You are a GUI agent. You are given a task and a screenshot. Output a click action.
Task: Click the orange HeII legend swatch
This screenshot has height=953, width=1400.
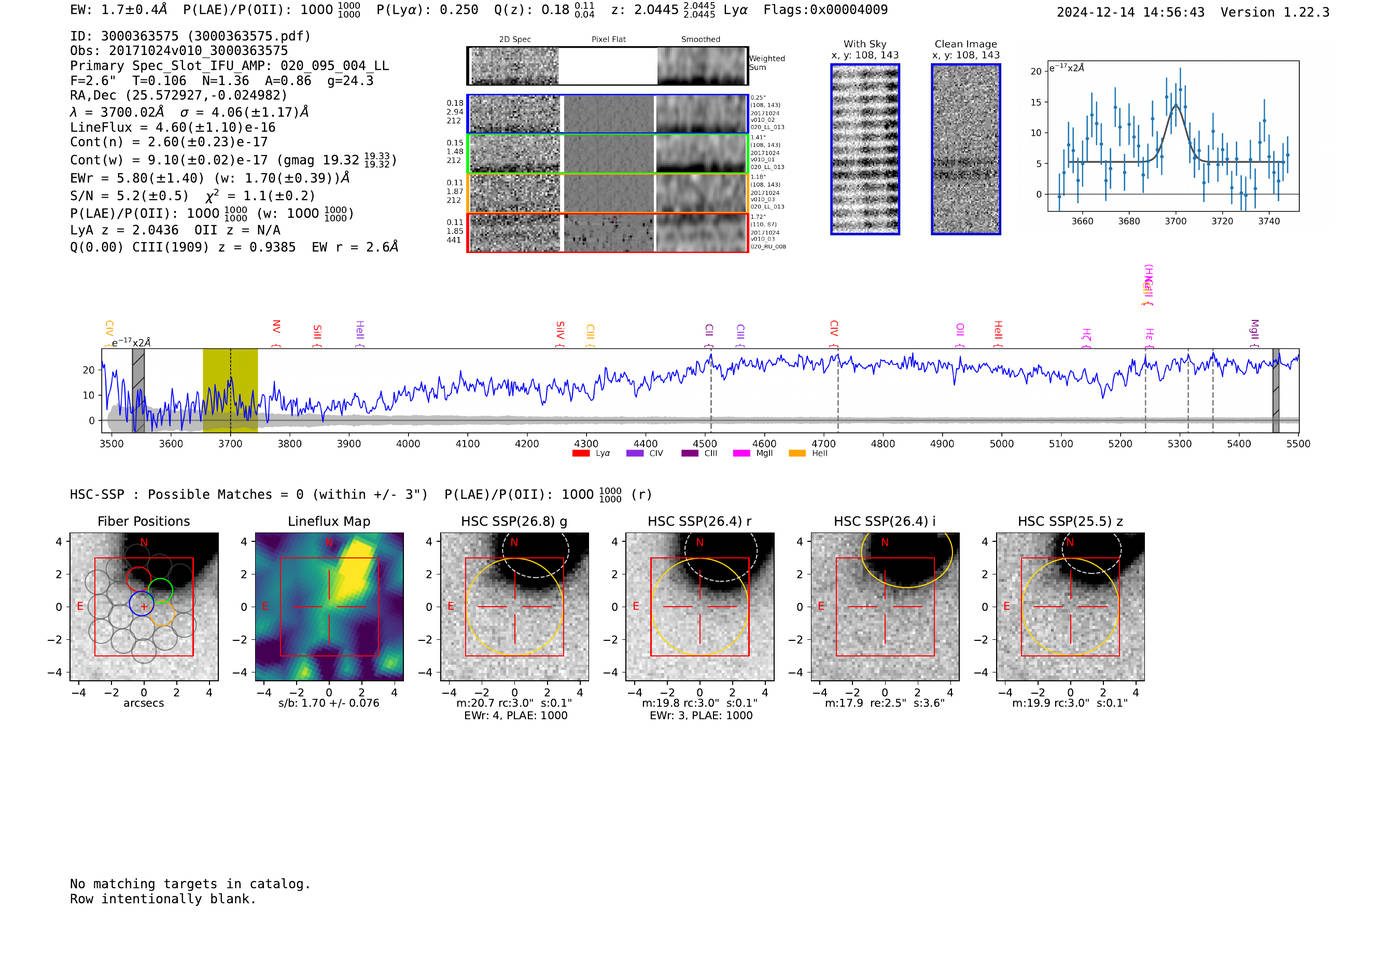[x=797, y=454]
